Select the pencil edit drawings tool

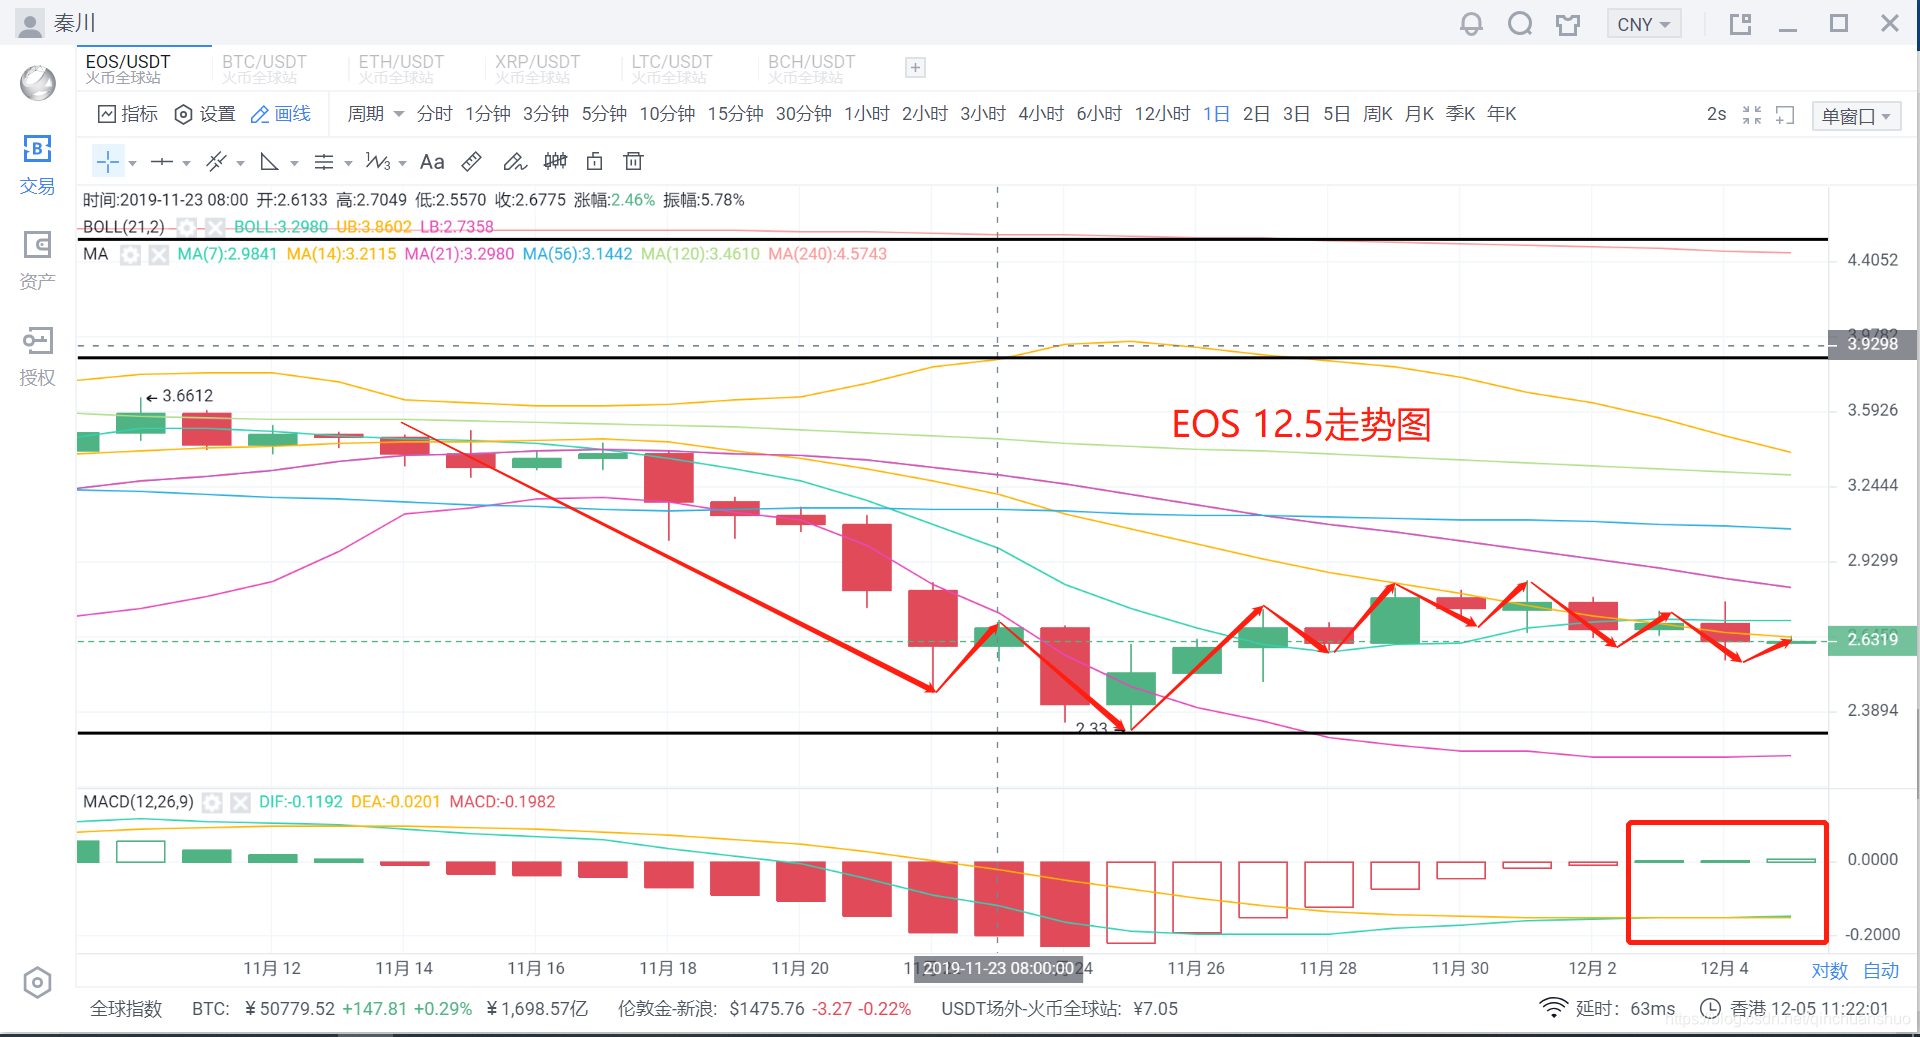514,161
